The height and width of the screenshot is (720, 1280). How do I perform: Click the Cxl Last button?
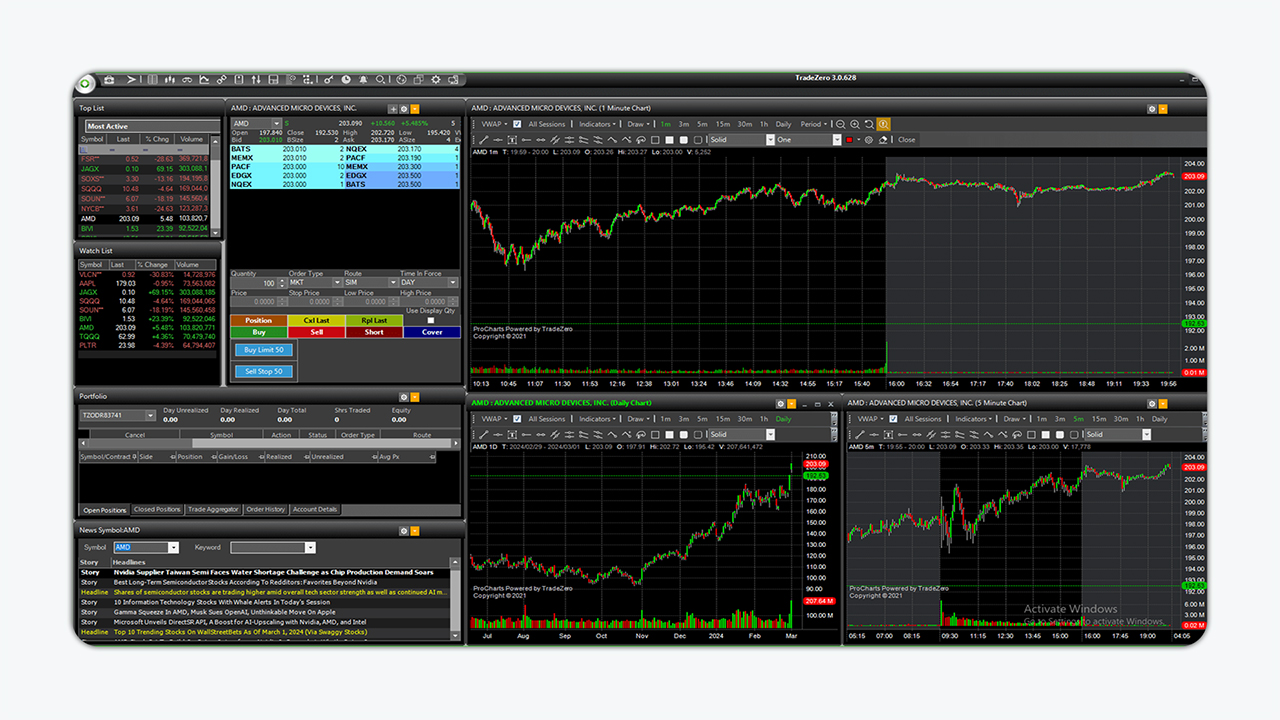[317, 320]
